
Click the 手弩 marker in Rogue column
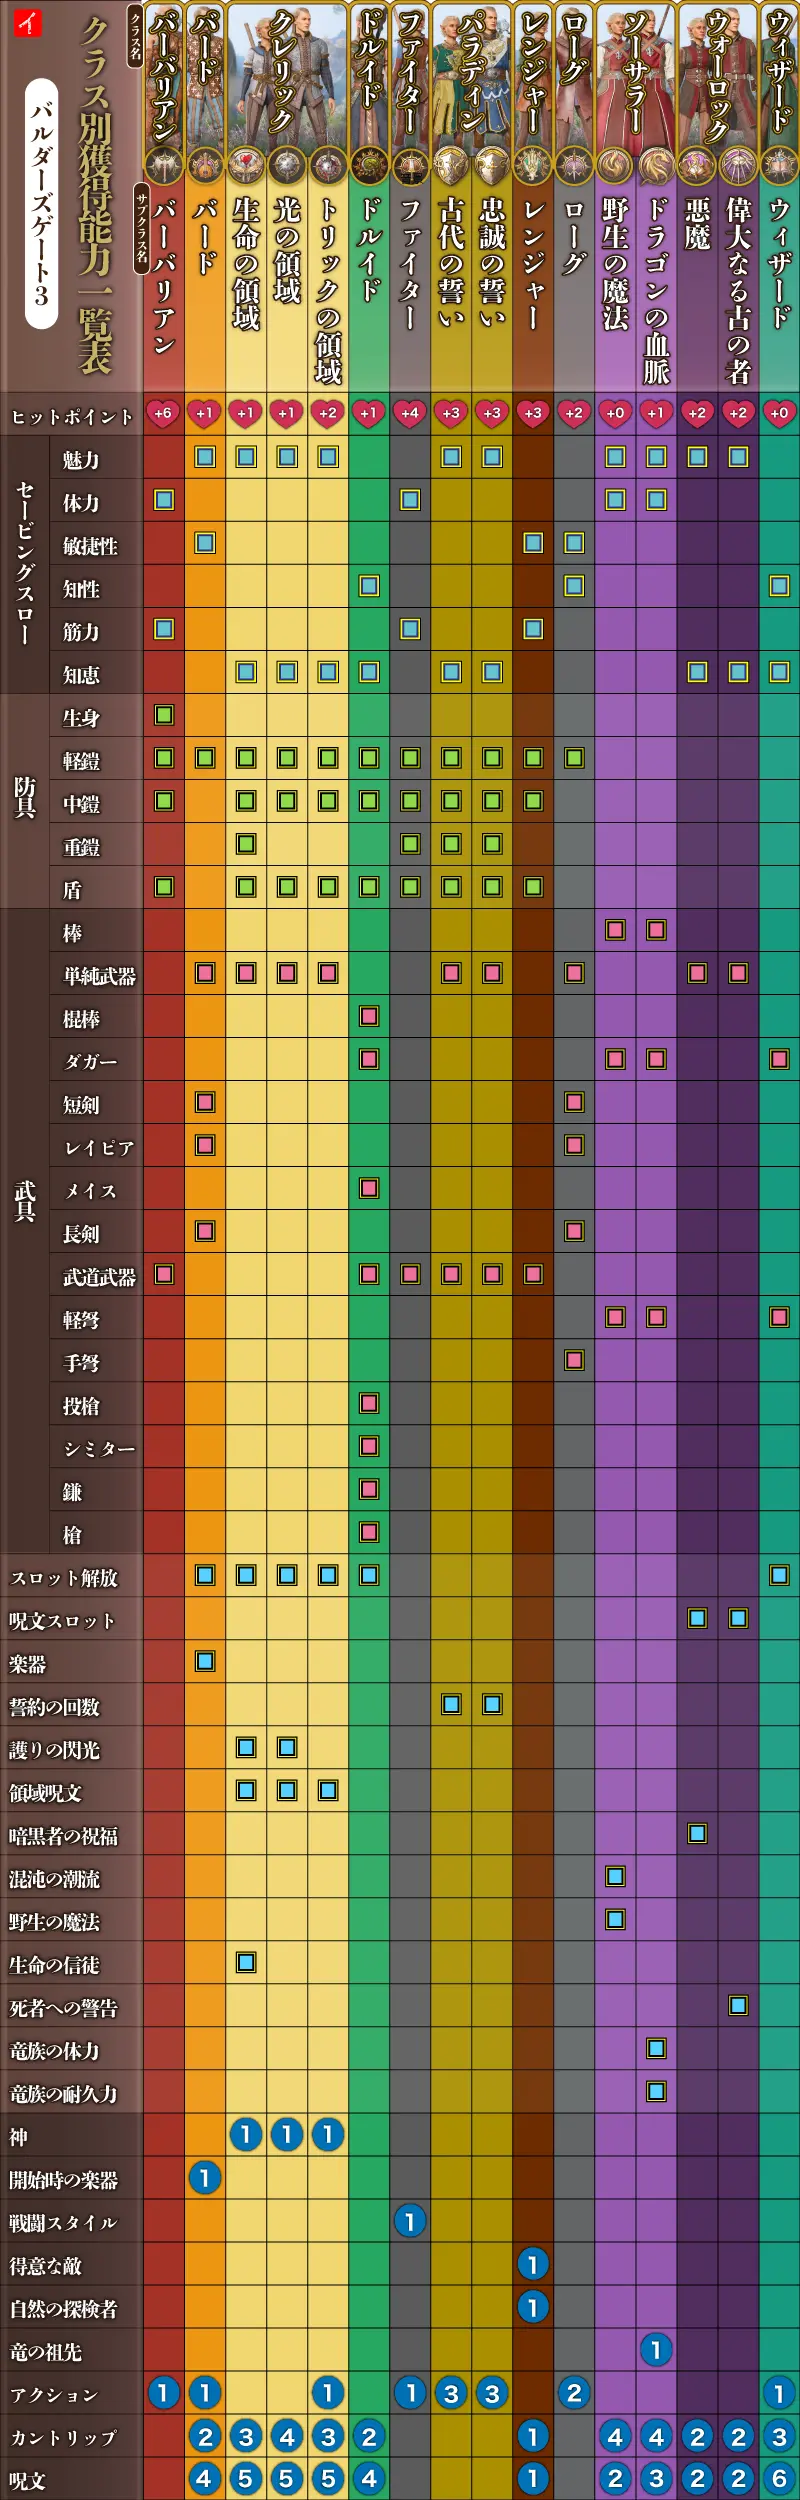[x=574, y=1360]
